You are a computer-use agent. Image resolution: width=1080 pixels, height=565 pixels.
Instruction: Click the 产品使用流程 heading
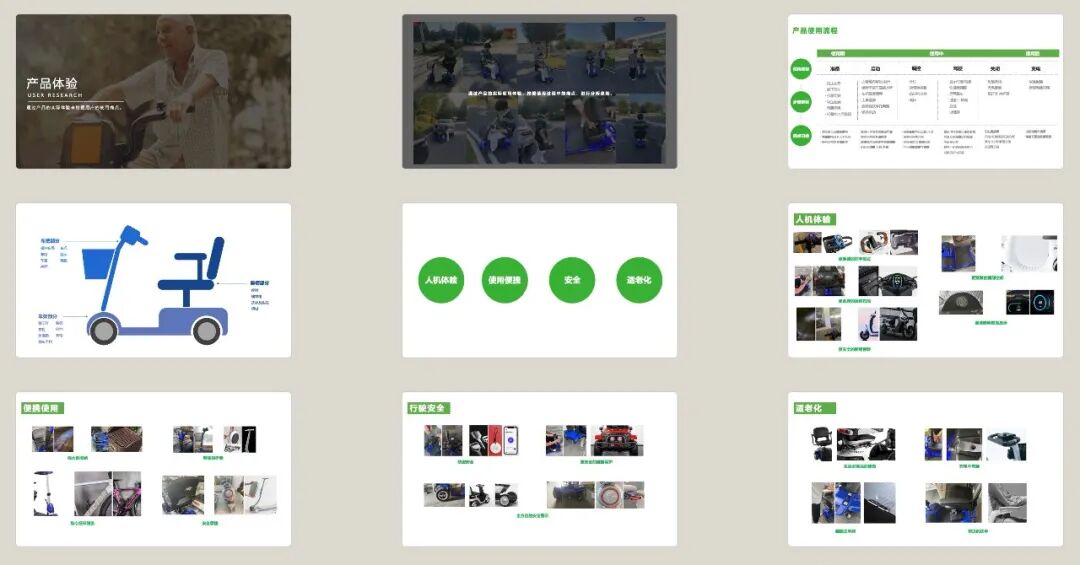(x=815, y=30)
